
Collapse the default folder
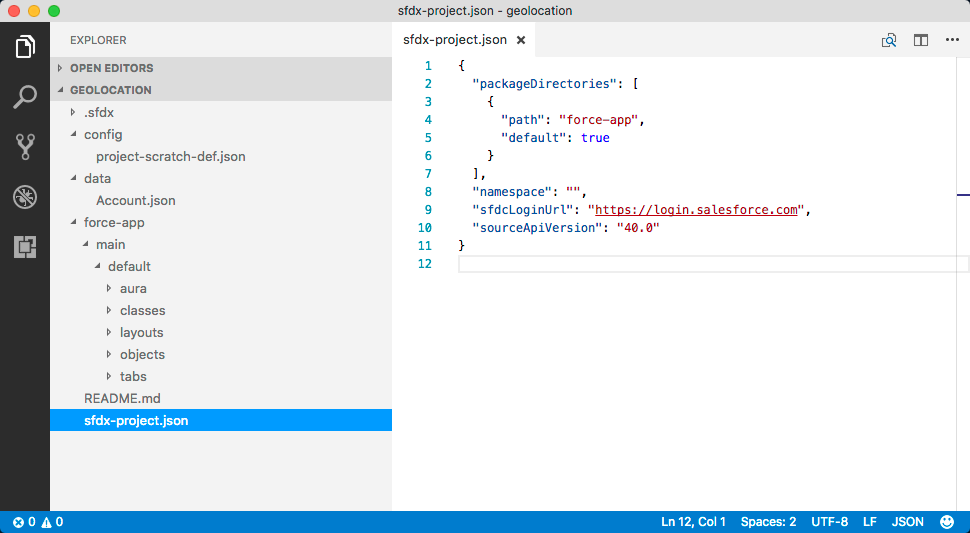[98, 266]
